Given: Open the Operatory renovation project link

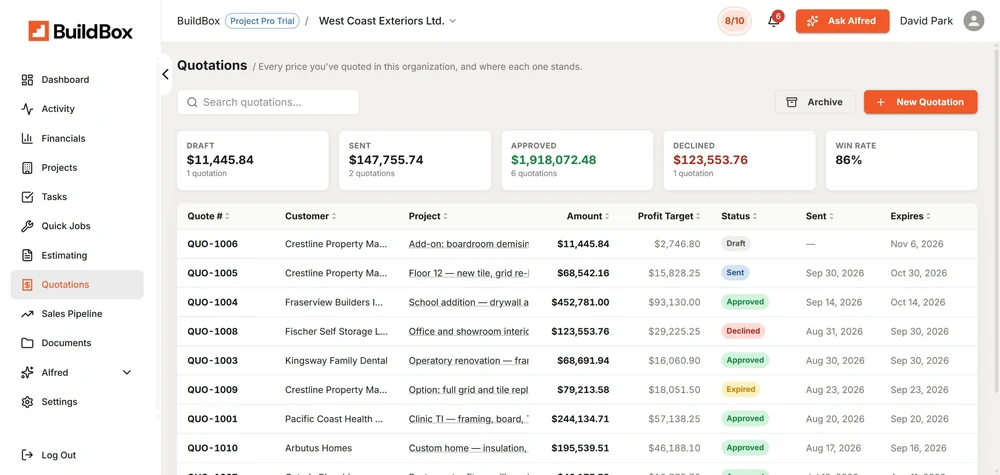Looking at the screenshot, I should 469,360.
